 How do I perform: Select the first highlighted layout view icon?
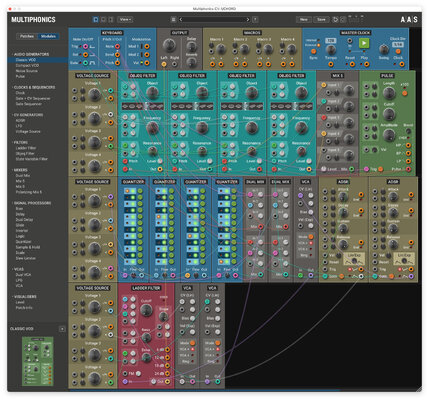pyautogui.click(x=95, y=20)
